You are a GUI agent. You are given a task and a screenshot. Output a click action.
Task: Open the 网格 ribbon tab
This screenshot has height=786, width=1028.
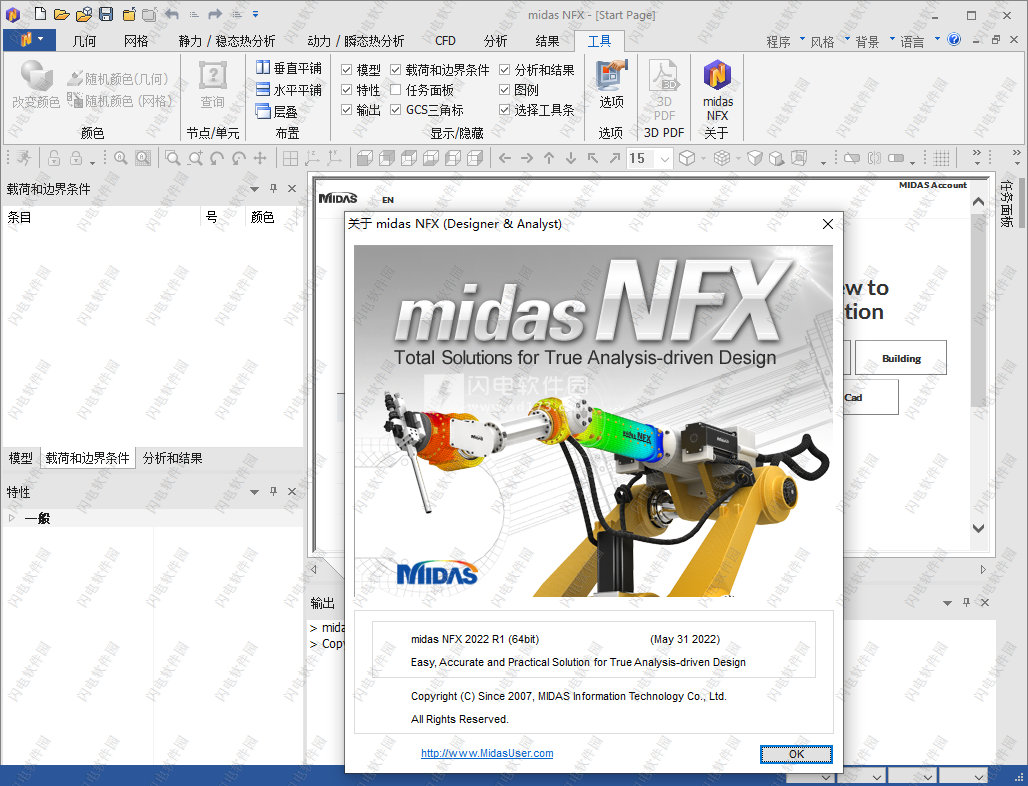point(136,41)
